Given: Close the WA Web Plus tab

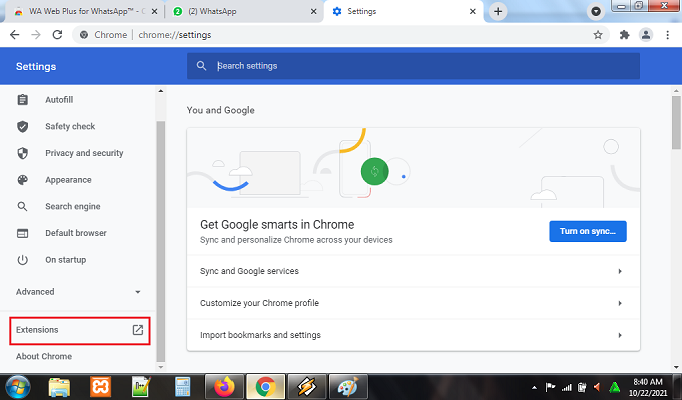Looking at the screenshot, I should [154, 12].
